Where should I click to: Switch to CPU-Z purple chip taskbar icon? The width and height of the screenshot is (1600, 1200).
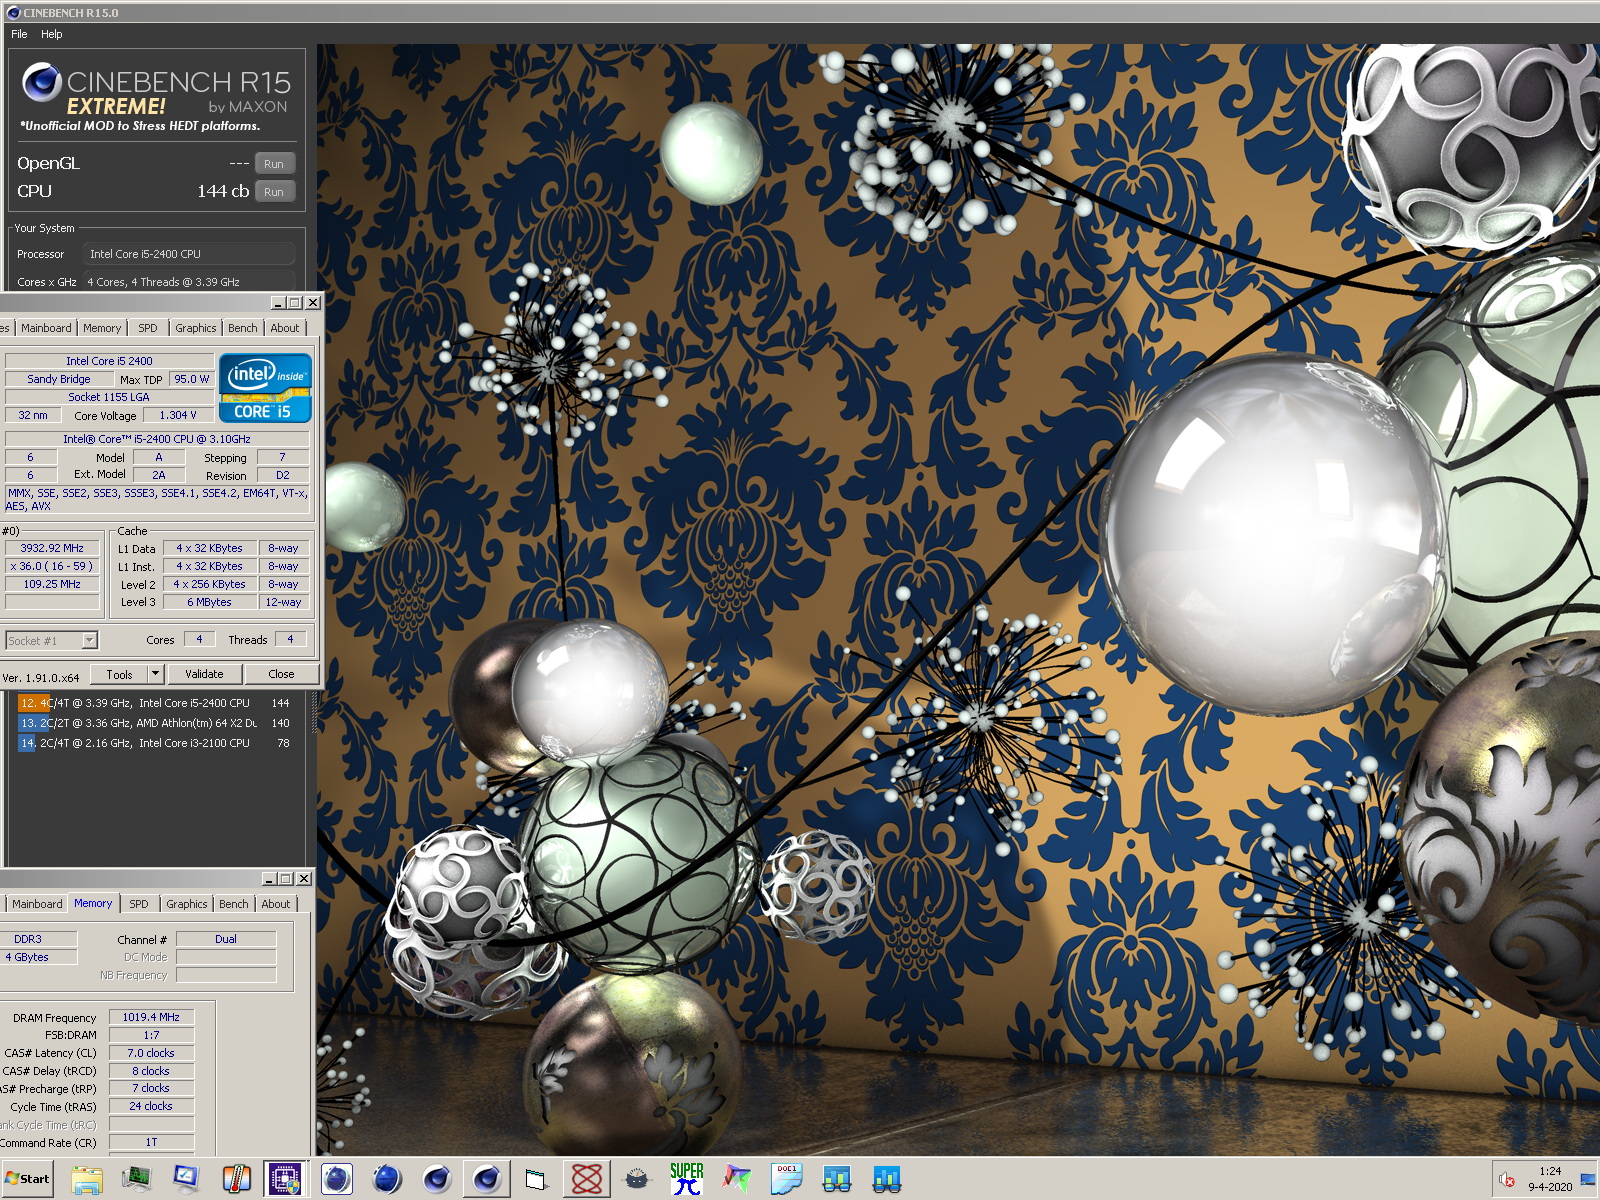pos(285,1180)
